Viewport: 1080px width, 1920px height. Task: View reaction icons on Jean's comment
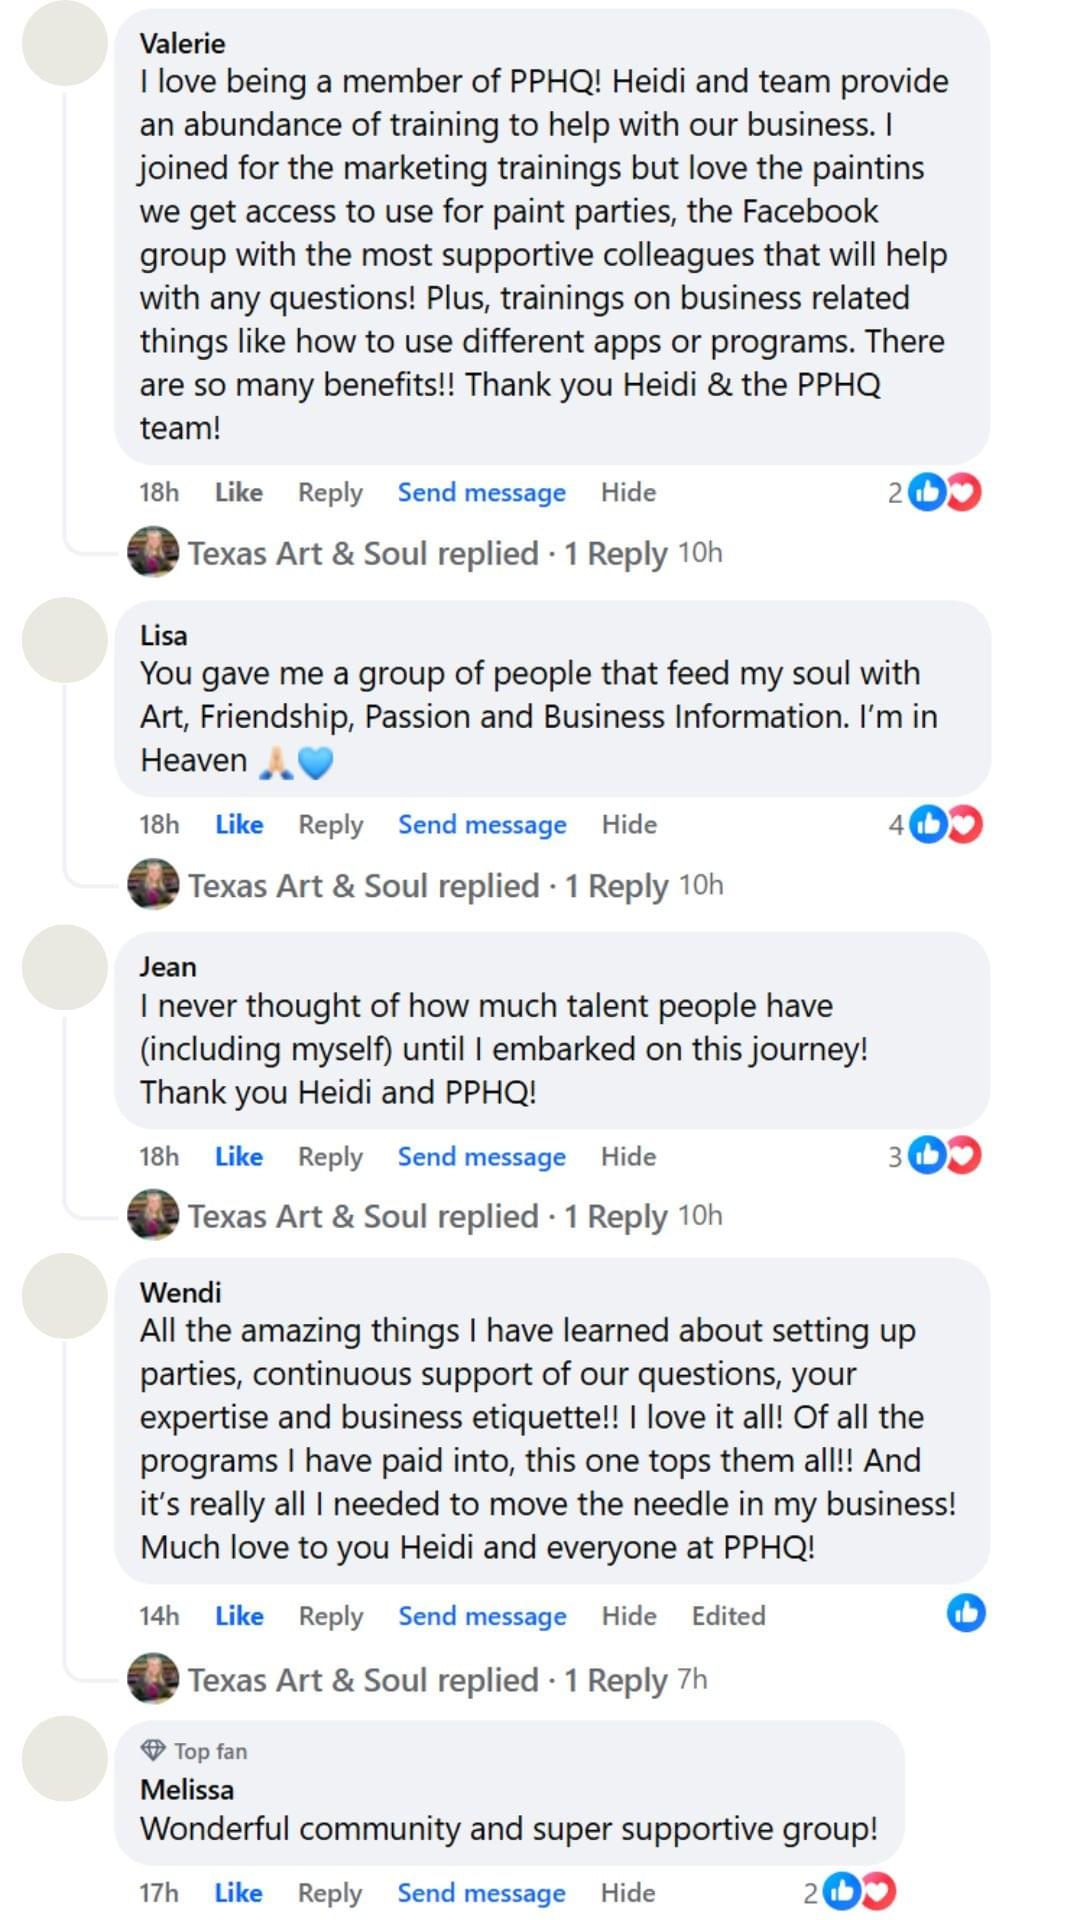pos(945,1156)
